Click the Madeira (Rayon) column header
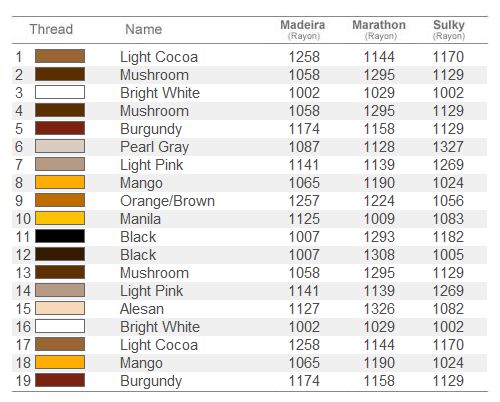The width and height of the screenshot is (500, 402). coord(303,29)
